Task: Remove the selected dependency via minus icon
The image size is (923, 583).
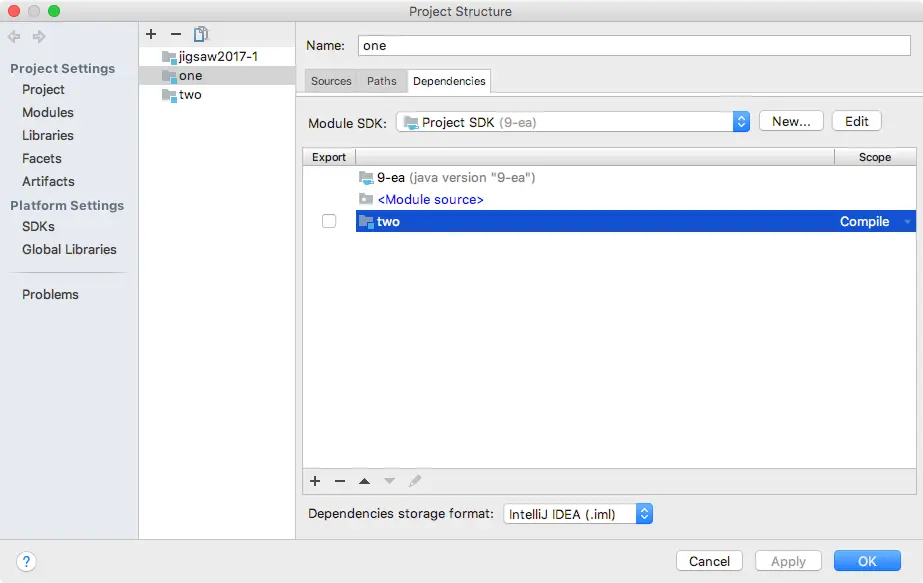Action: point(340,481)
